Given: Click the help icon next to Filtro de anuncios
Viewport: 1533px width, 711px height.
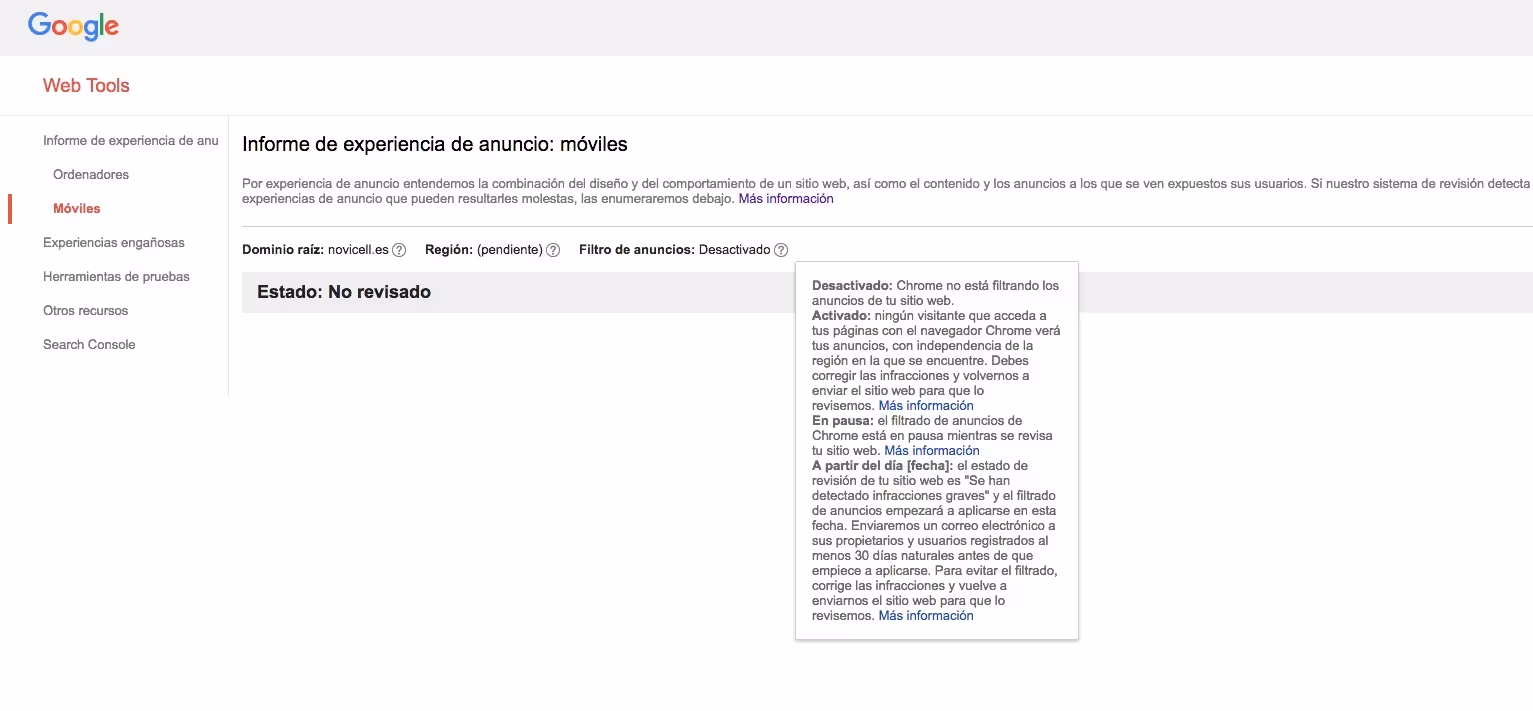Looking at the screenshot, I should coord(781,250).
